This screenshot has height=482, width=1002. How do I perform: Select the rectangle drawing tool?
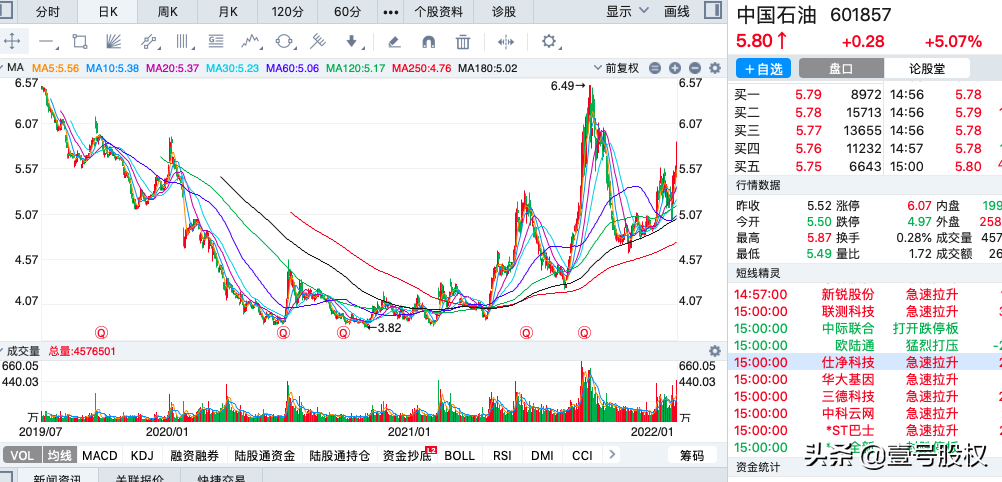[80, 42]
